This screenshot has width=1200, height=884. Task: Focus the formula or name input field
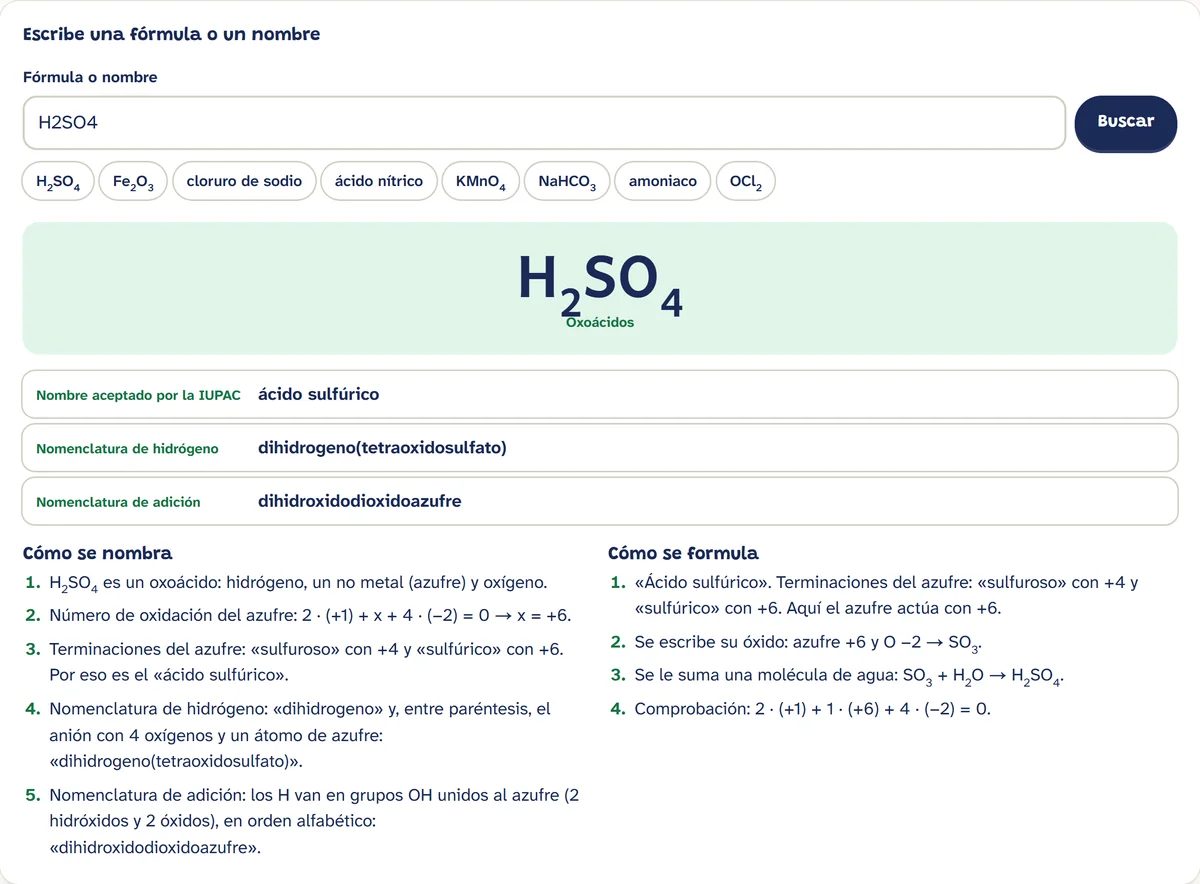544,122
